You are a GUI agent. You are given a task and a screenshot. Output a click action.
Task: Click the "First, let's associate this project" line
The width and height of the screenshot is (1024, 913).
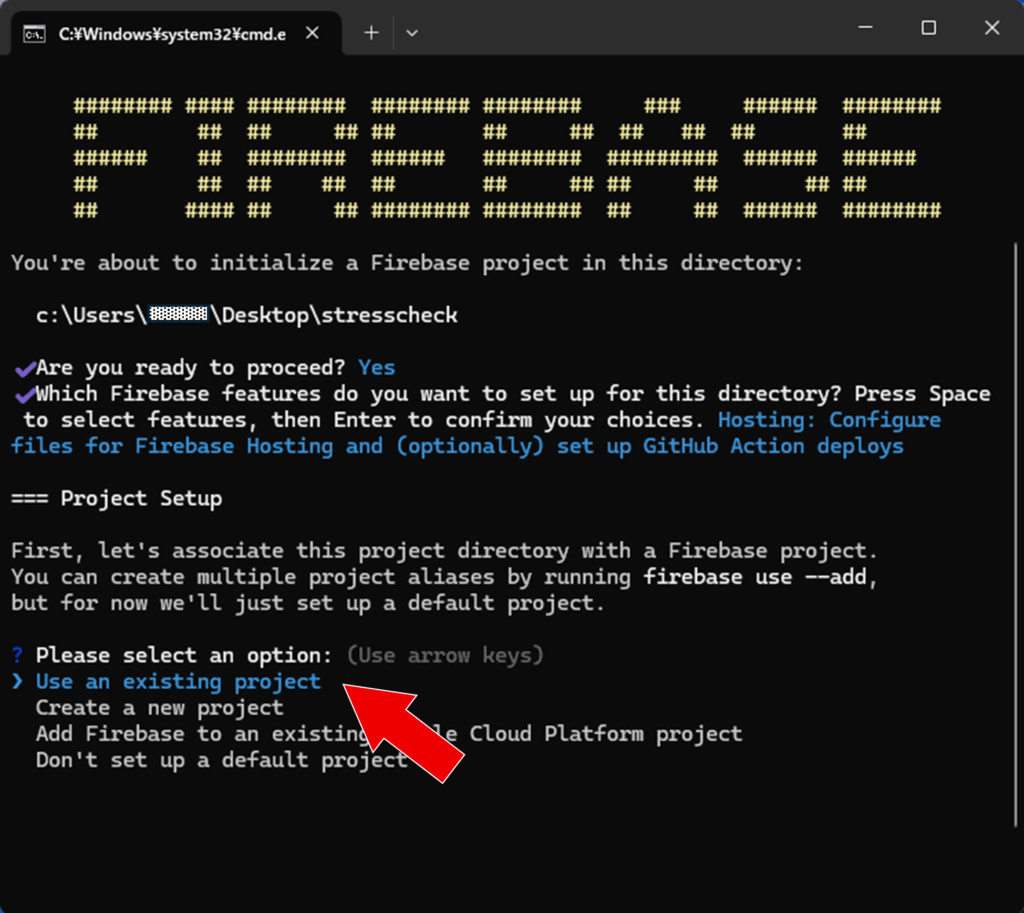(444, 551)
